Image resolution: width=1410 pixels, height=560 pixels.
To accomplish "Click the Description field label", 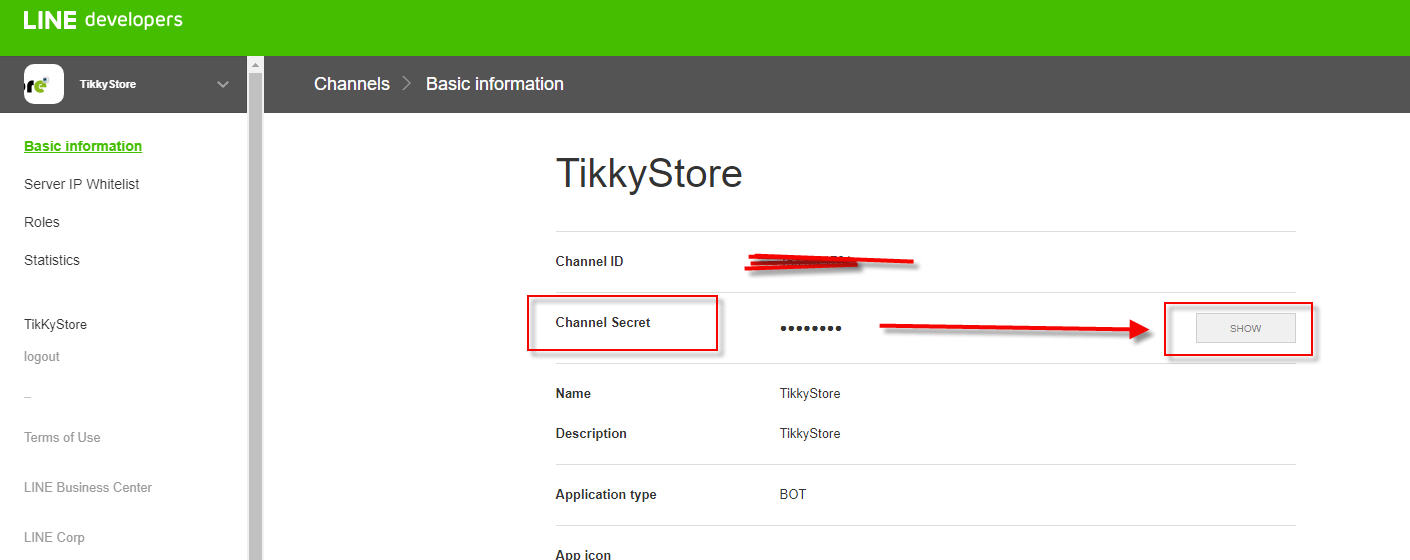I will click(591, 433).
